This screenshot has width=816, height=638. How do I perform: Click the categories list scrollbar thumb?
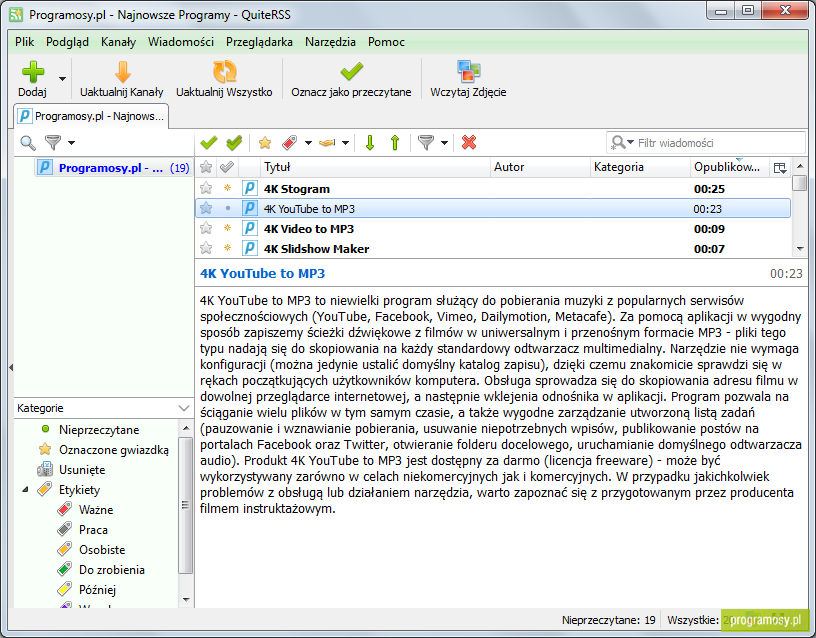point(185,505)
